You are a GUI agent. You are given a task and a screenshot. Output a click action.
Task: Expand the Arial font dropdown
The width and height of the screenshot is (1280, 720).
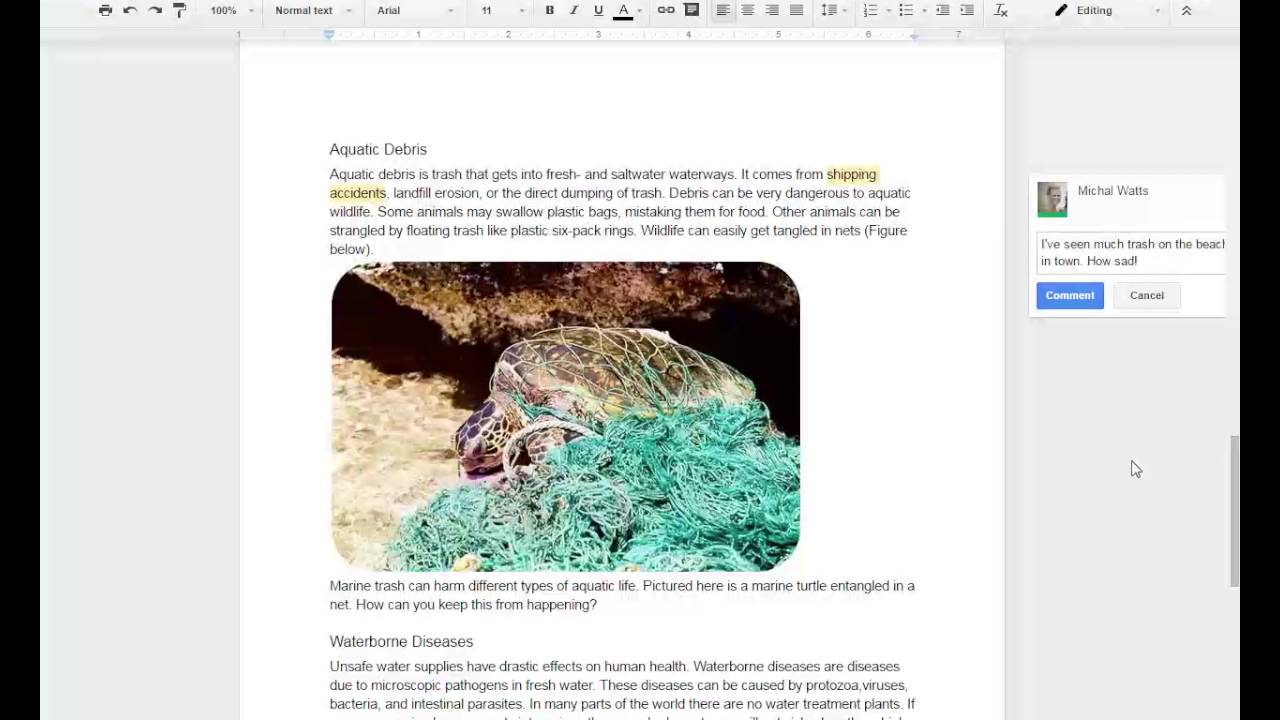[x=415, y=10]
